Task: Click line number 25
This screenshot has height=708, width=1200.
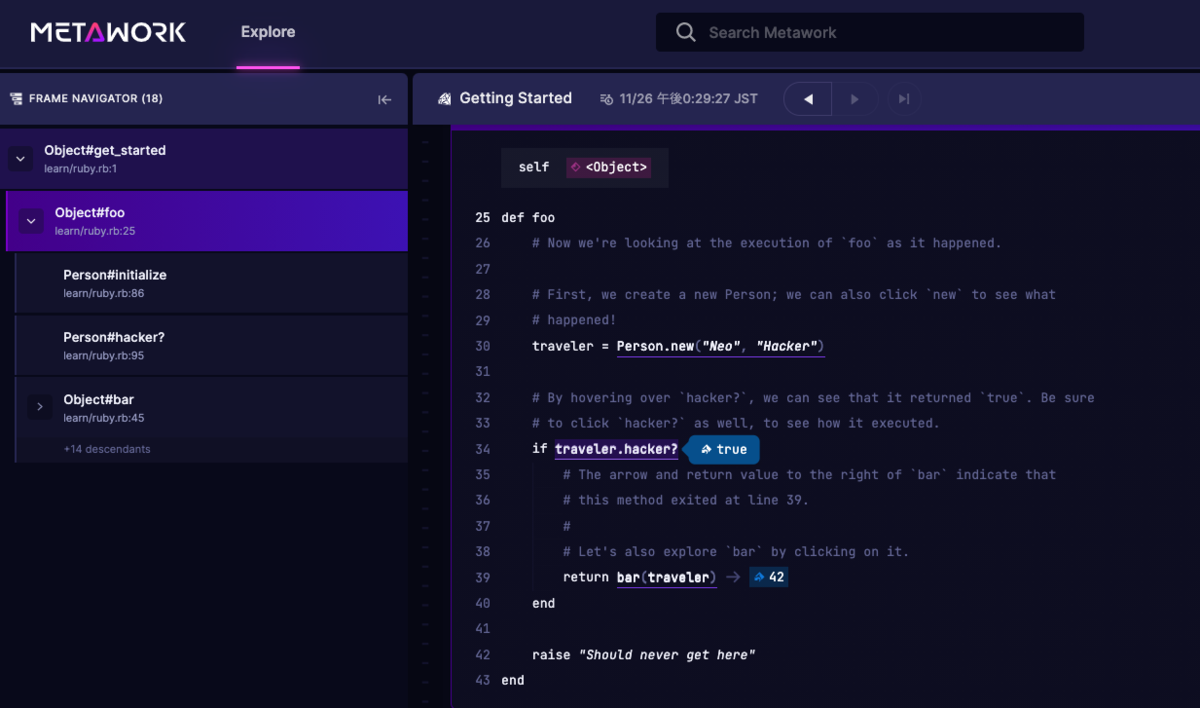Action: (x=483, y=217)
